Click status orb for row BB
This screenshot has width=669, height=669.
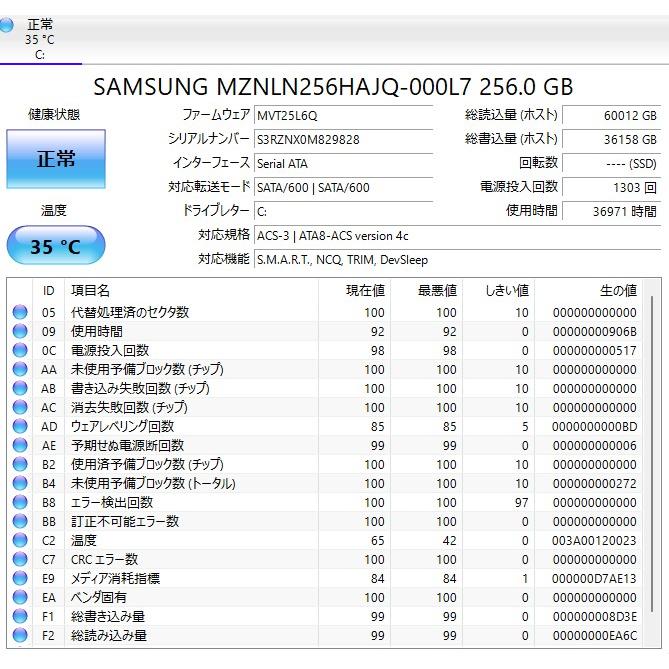tap(20, 521)
